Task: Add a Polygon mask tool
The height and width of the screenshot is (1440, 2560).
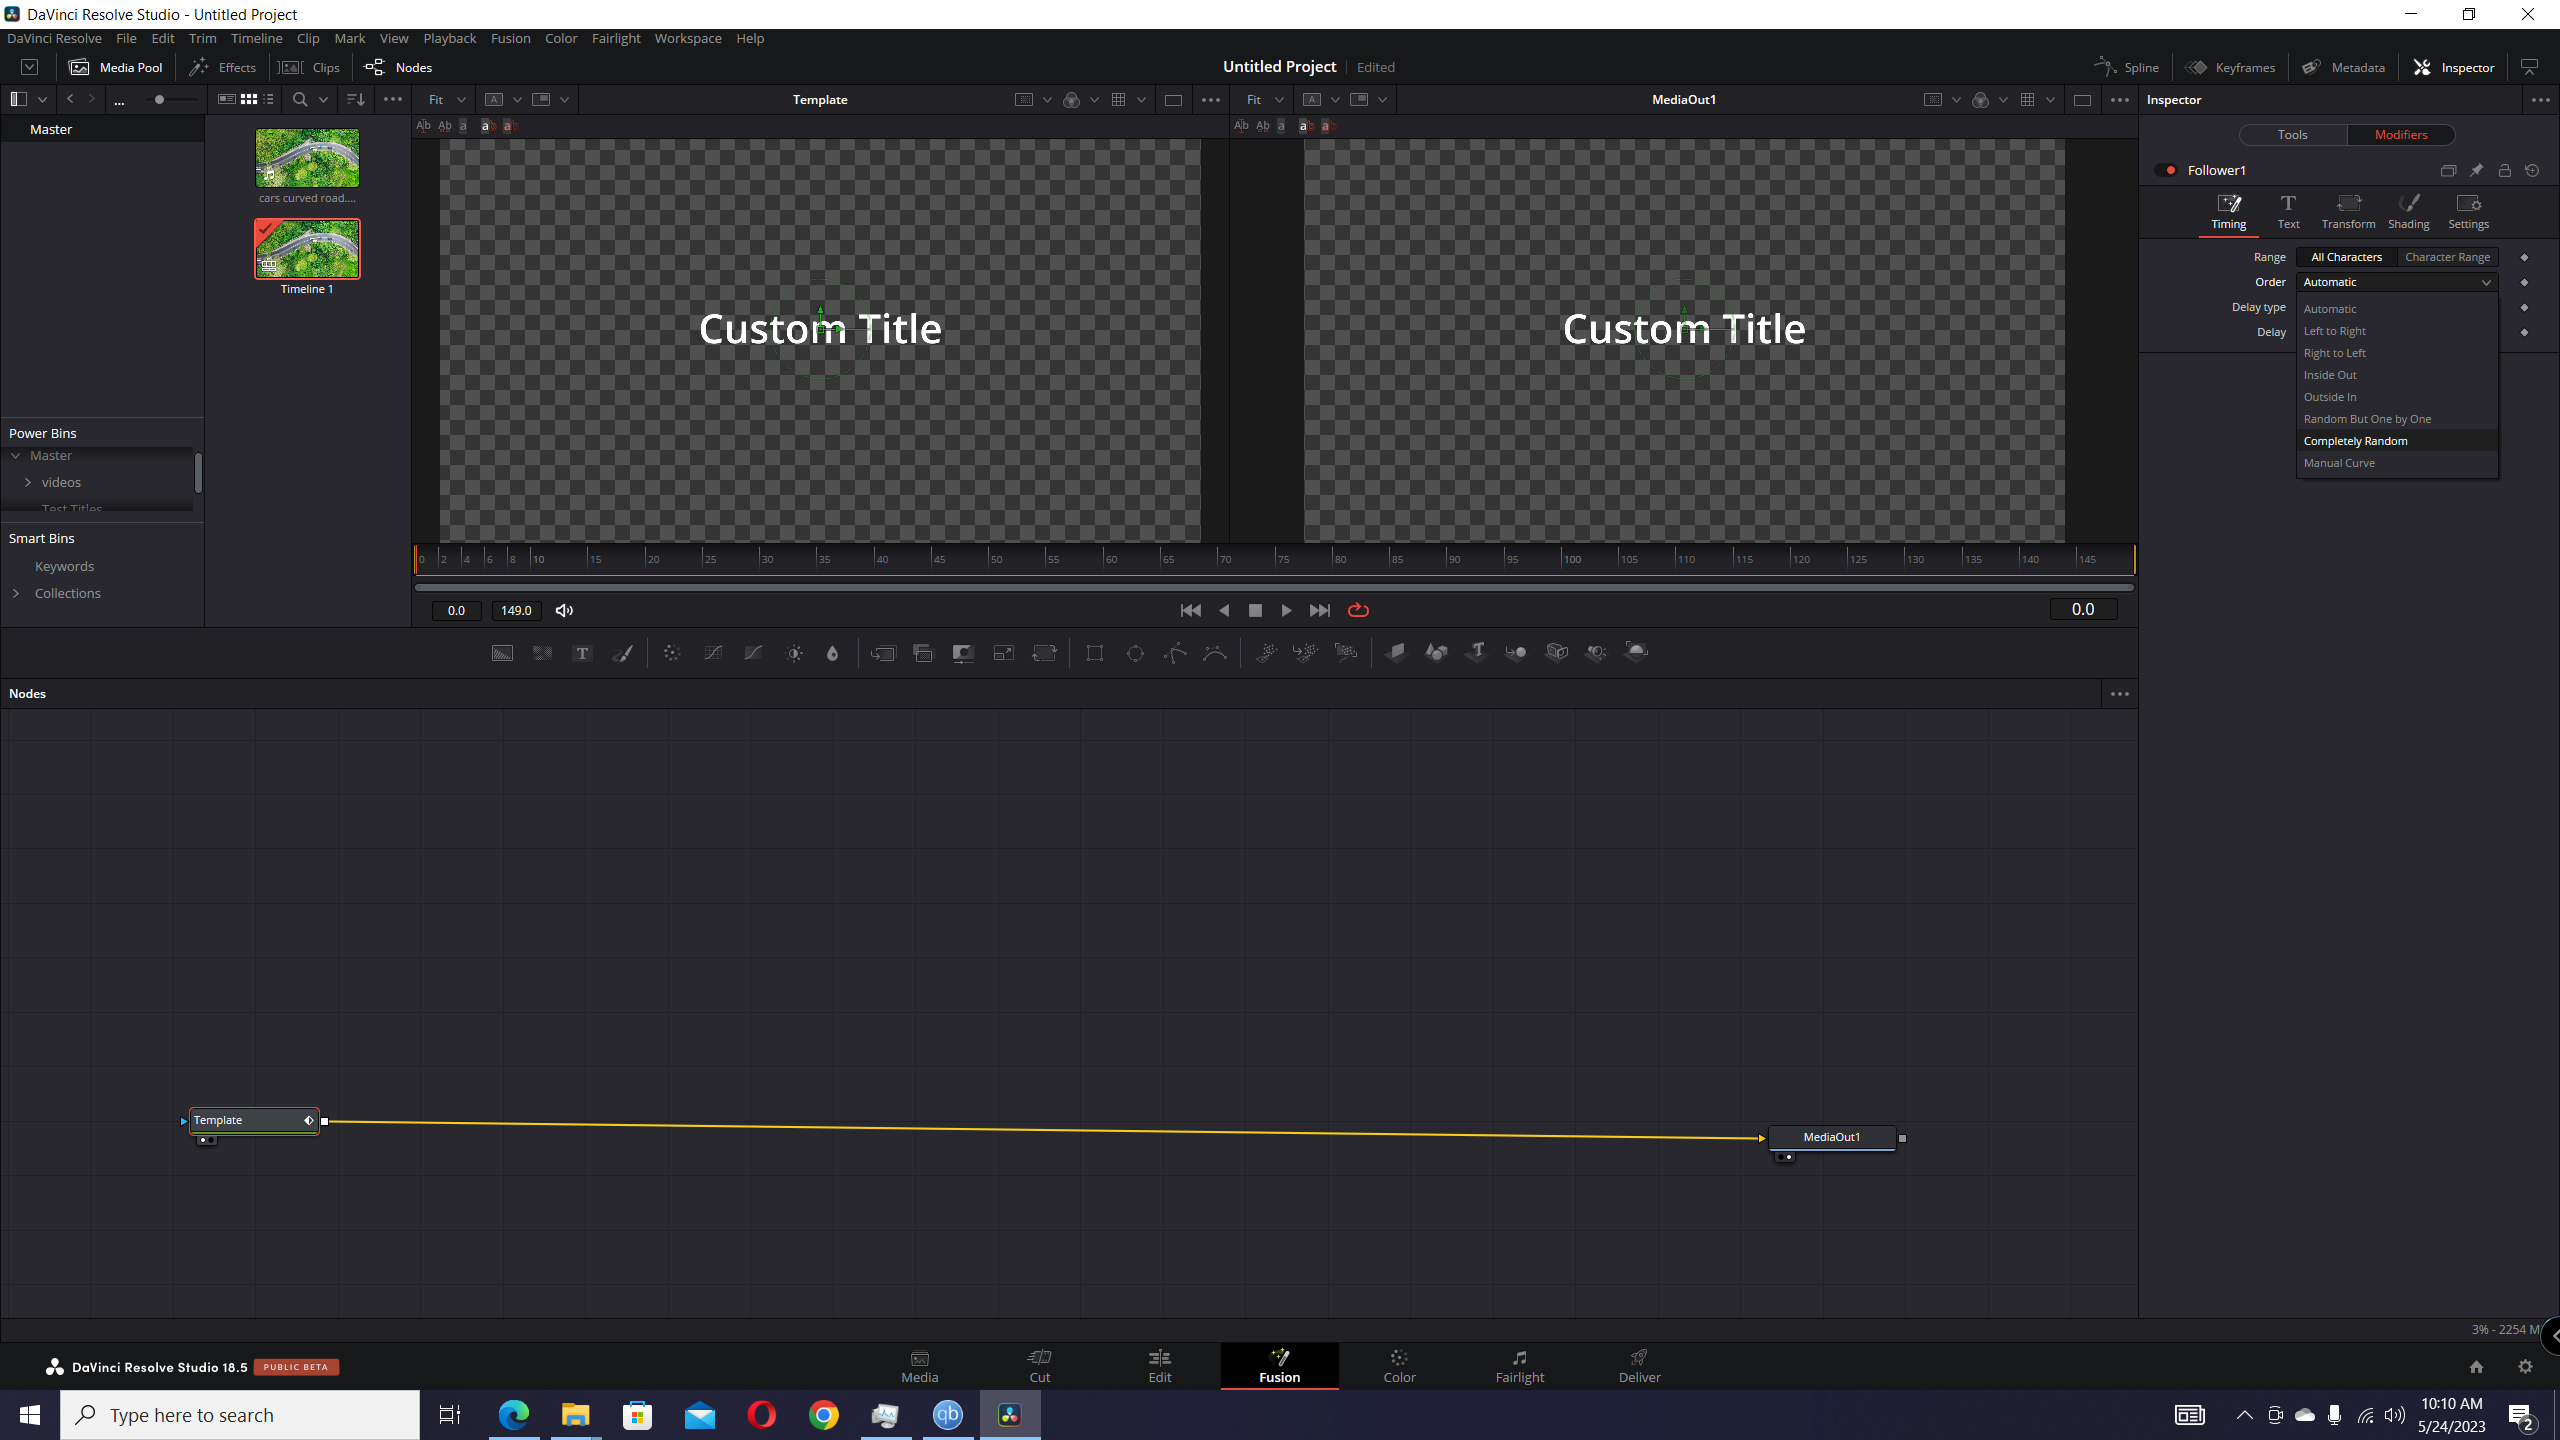Action: (1175, 653)
